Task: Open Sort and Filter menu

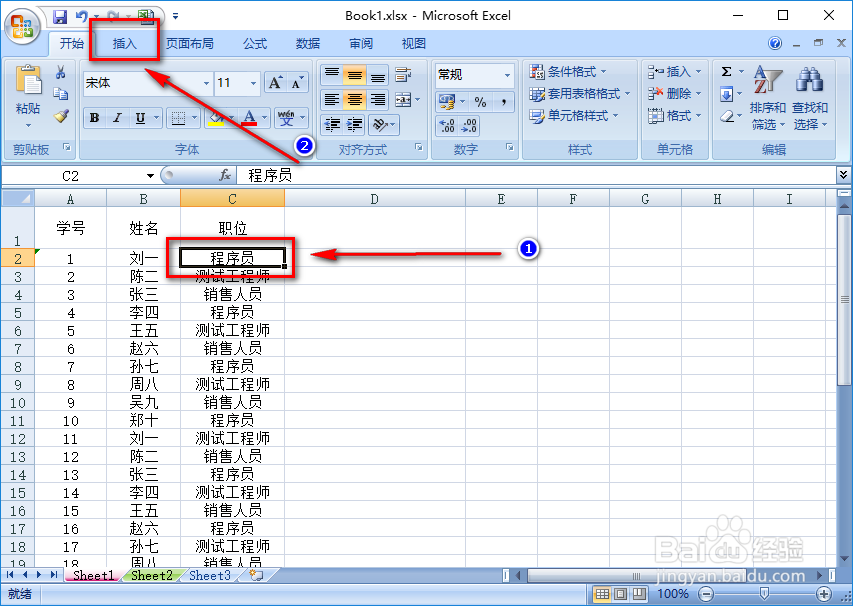Action: coord(768,98)
